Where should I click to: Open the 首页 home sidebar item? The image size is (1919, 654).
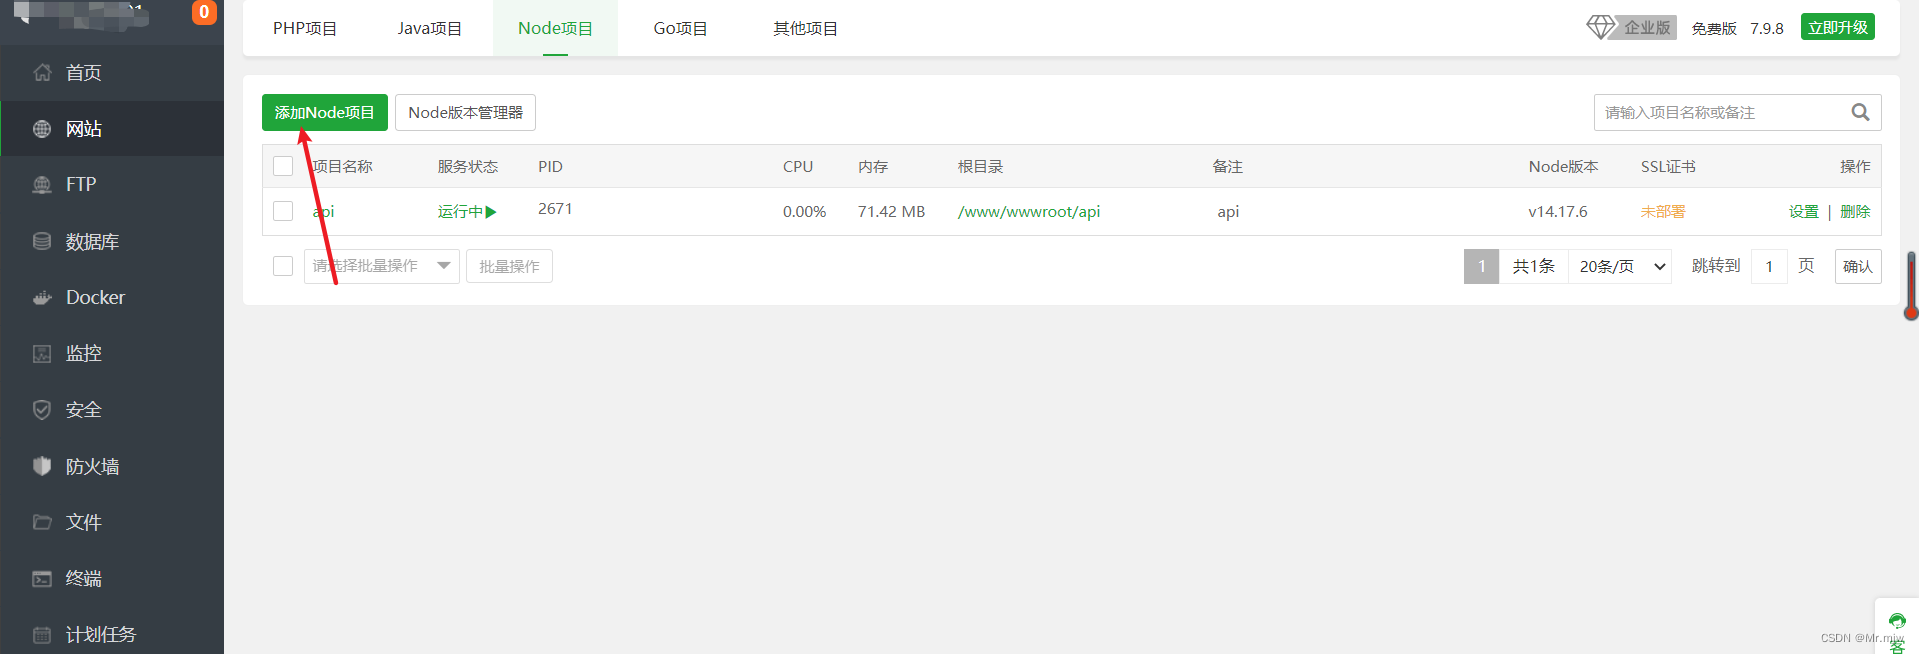pos(112,72)
